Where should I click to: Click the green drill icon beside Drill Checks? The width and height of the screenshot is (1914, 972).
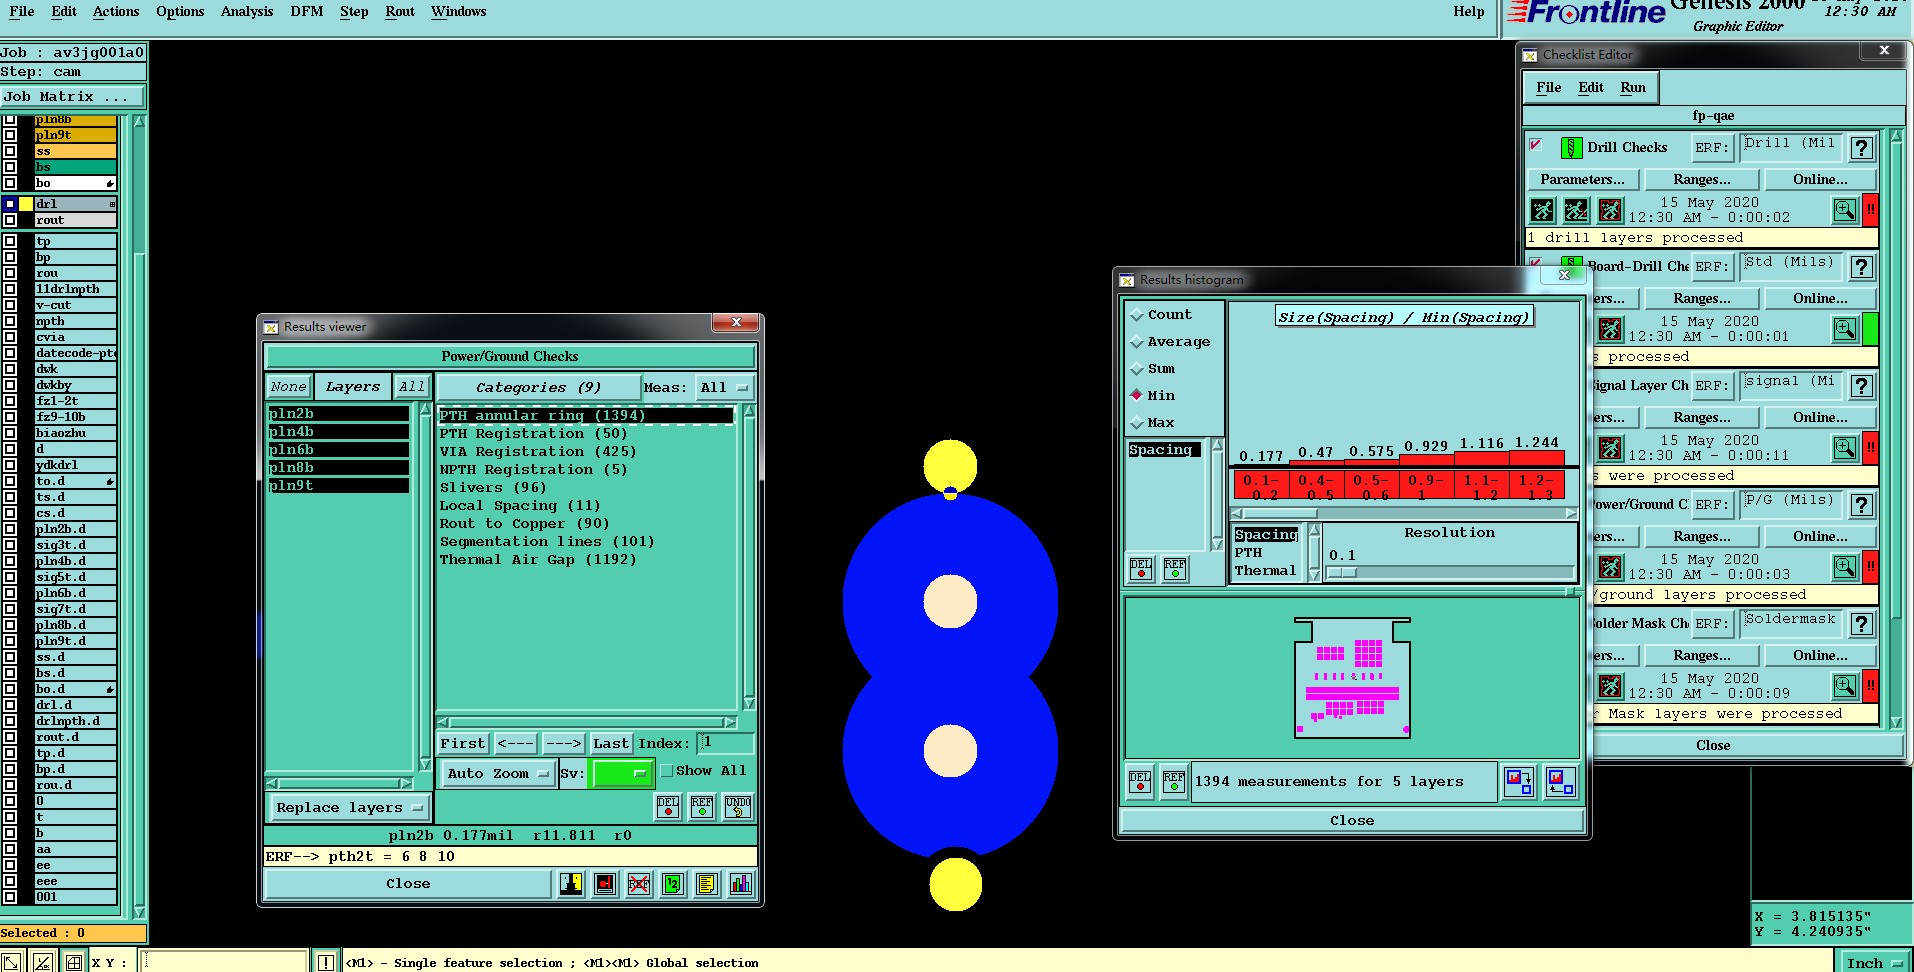[x=1571, y=148]
